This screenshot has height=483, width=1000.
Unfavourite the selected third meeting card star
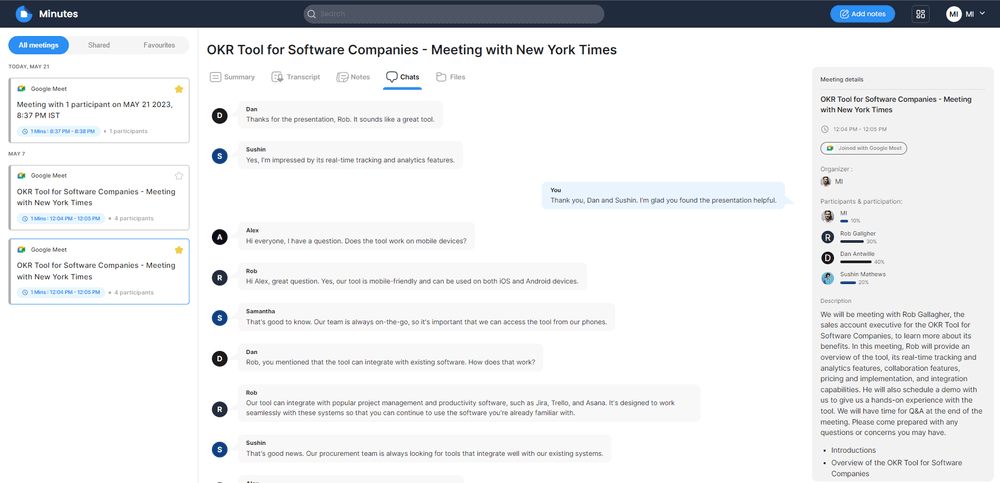click(179, 249)
